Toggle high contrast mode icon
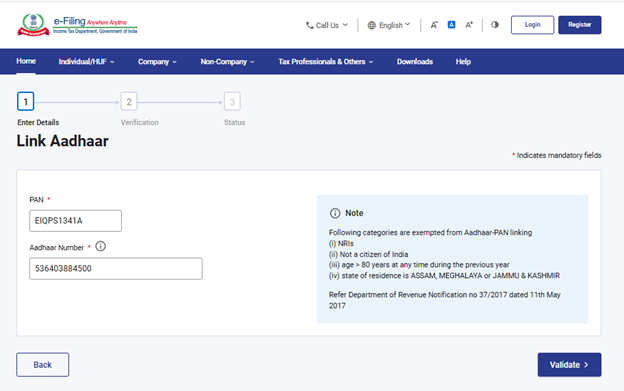The image size is (624, 391). [x=495, y=25]
